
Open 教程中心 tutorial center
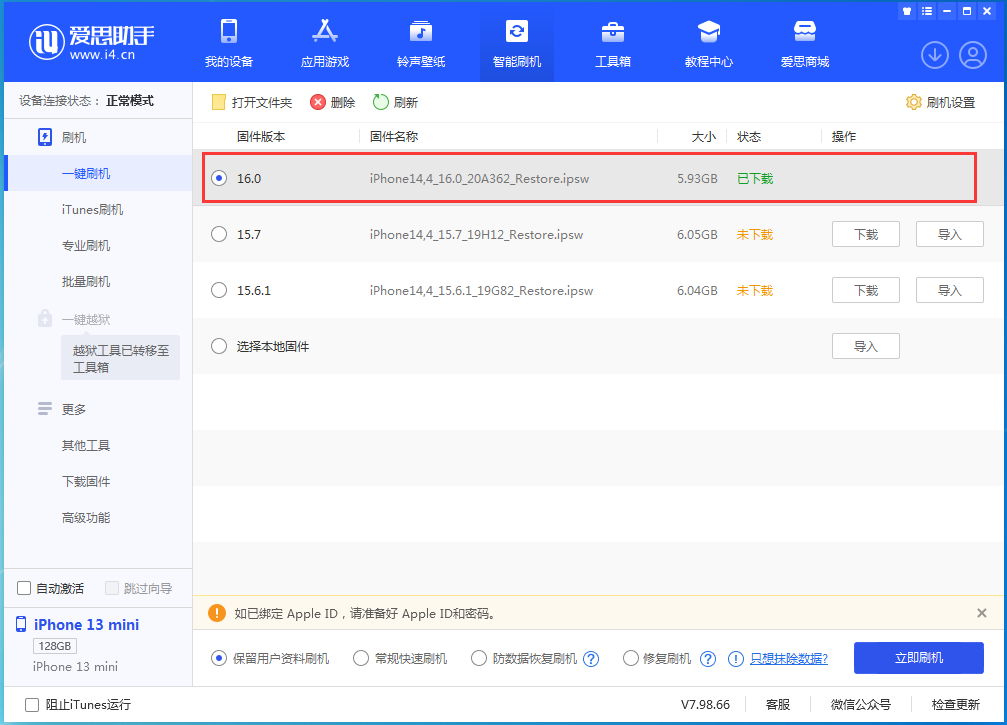pyautogui.click(x=709, y=43)
